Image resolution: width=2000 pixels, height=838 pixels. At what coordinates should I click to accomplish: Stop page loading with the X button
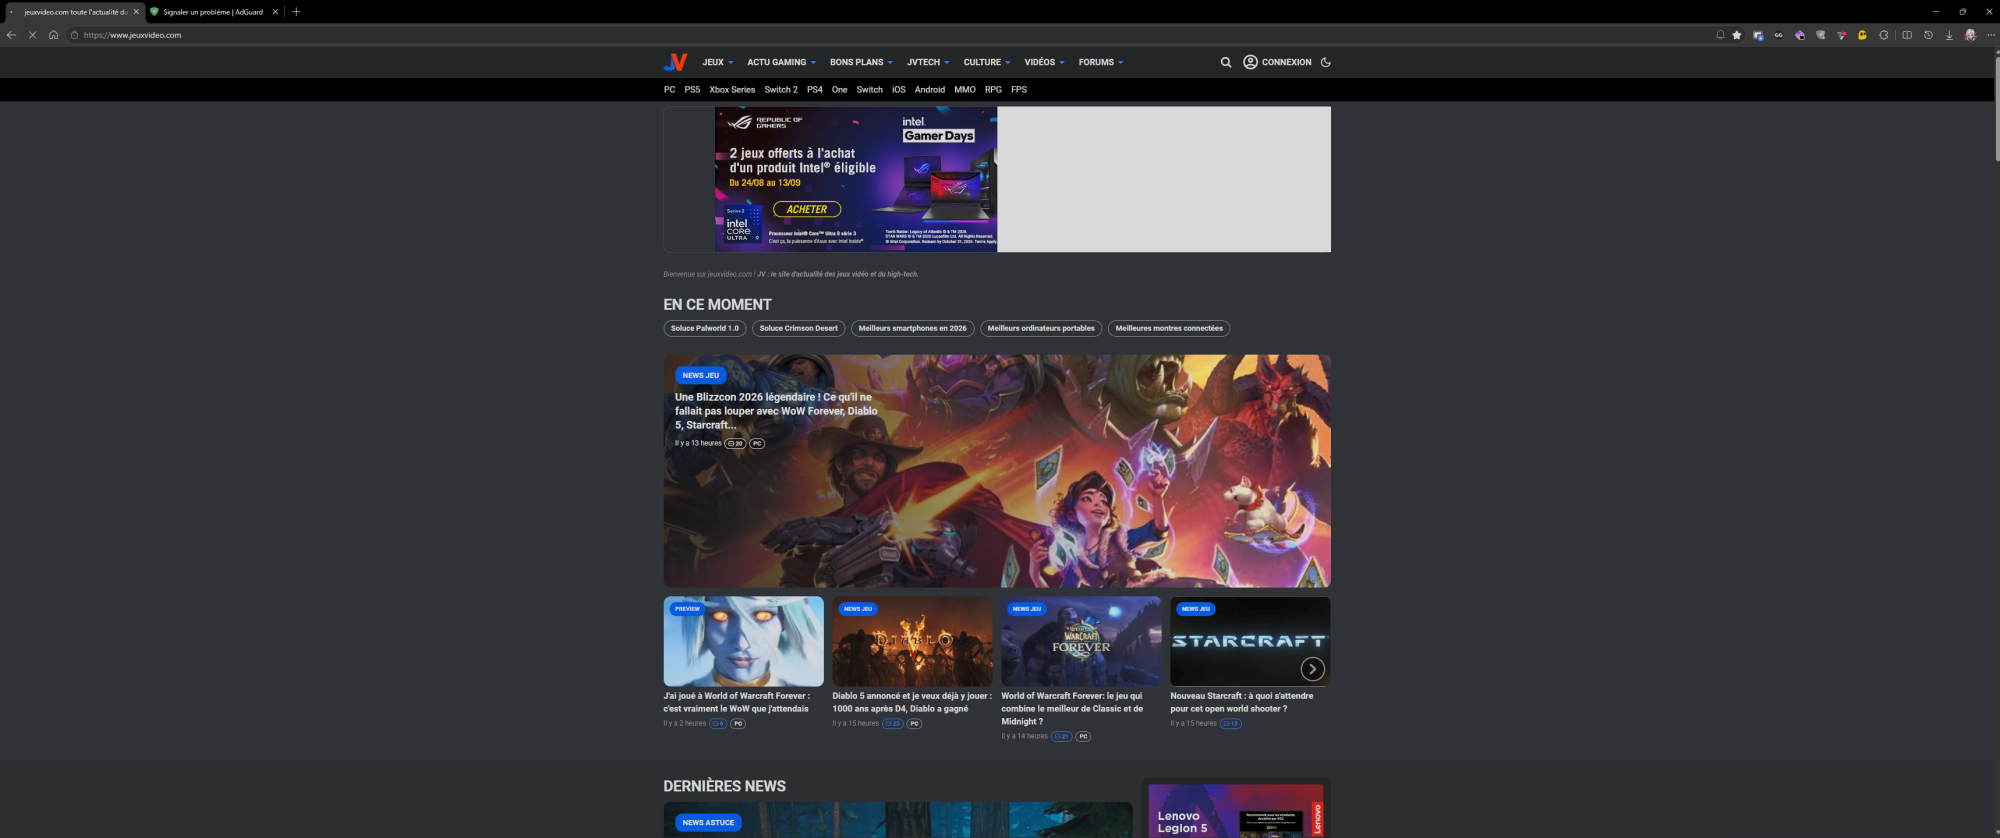[33, 35]
